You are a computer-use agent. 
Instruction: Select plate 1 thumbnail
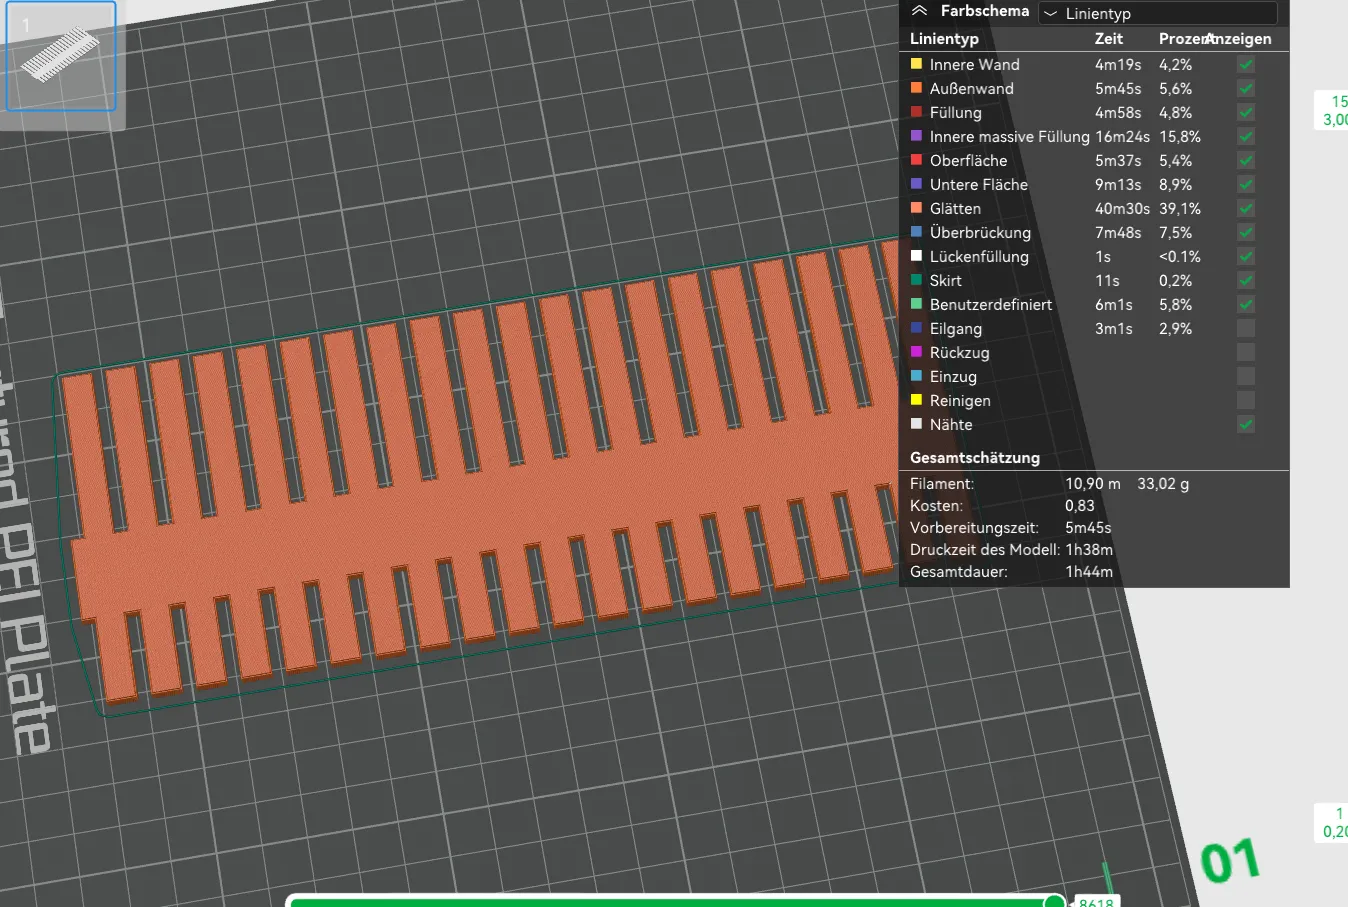(x=61, y=56)
